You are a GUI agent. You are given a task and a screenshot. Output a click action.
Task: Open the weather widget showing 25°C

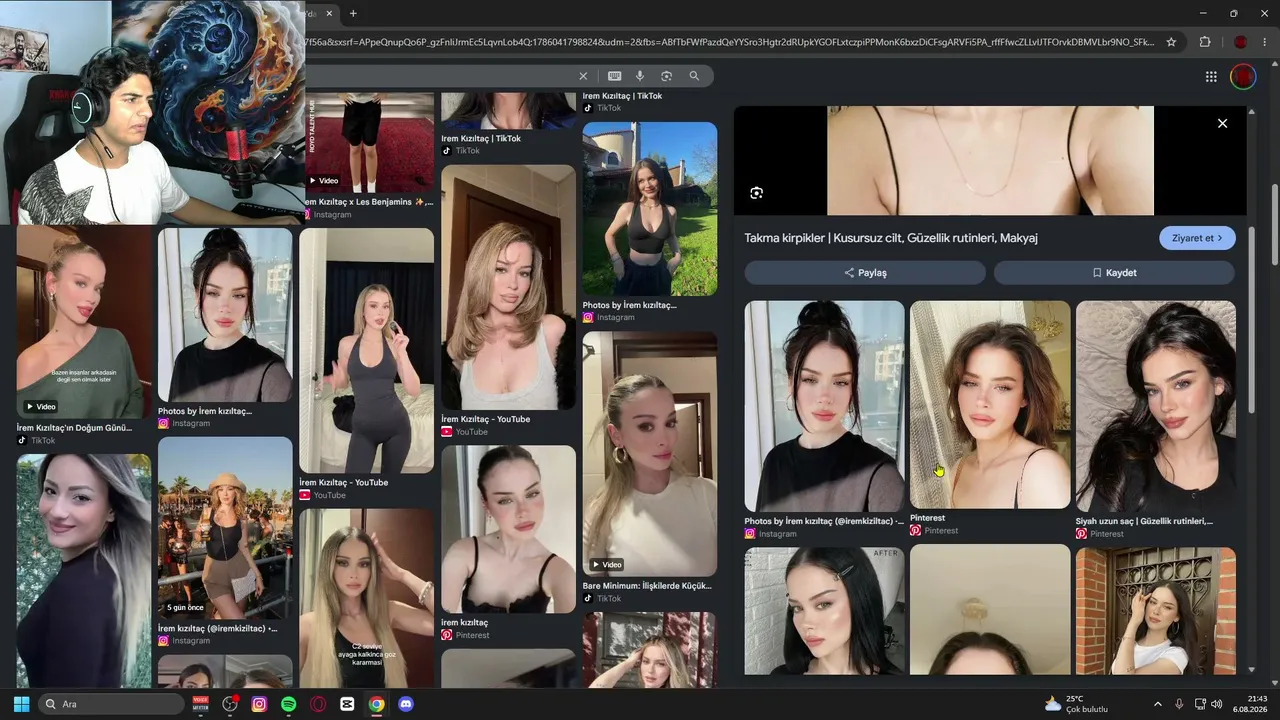1076,704
